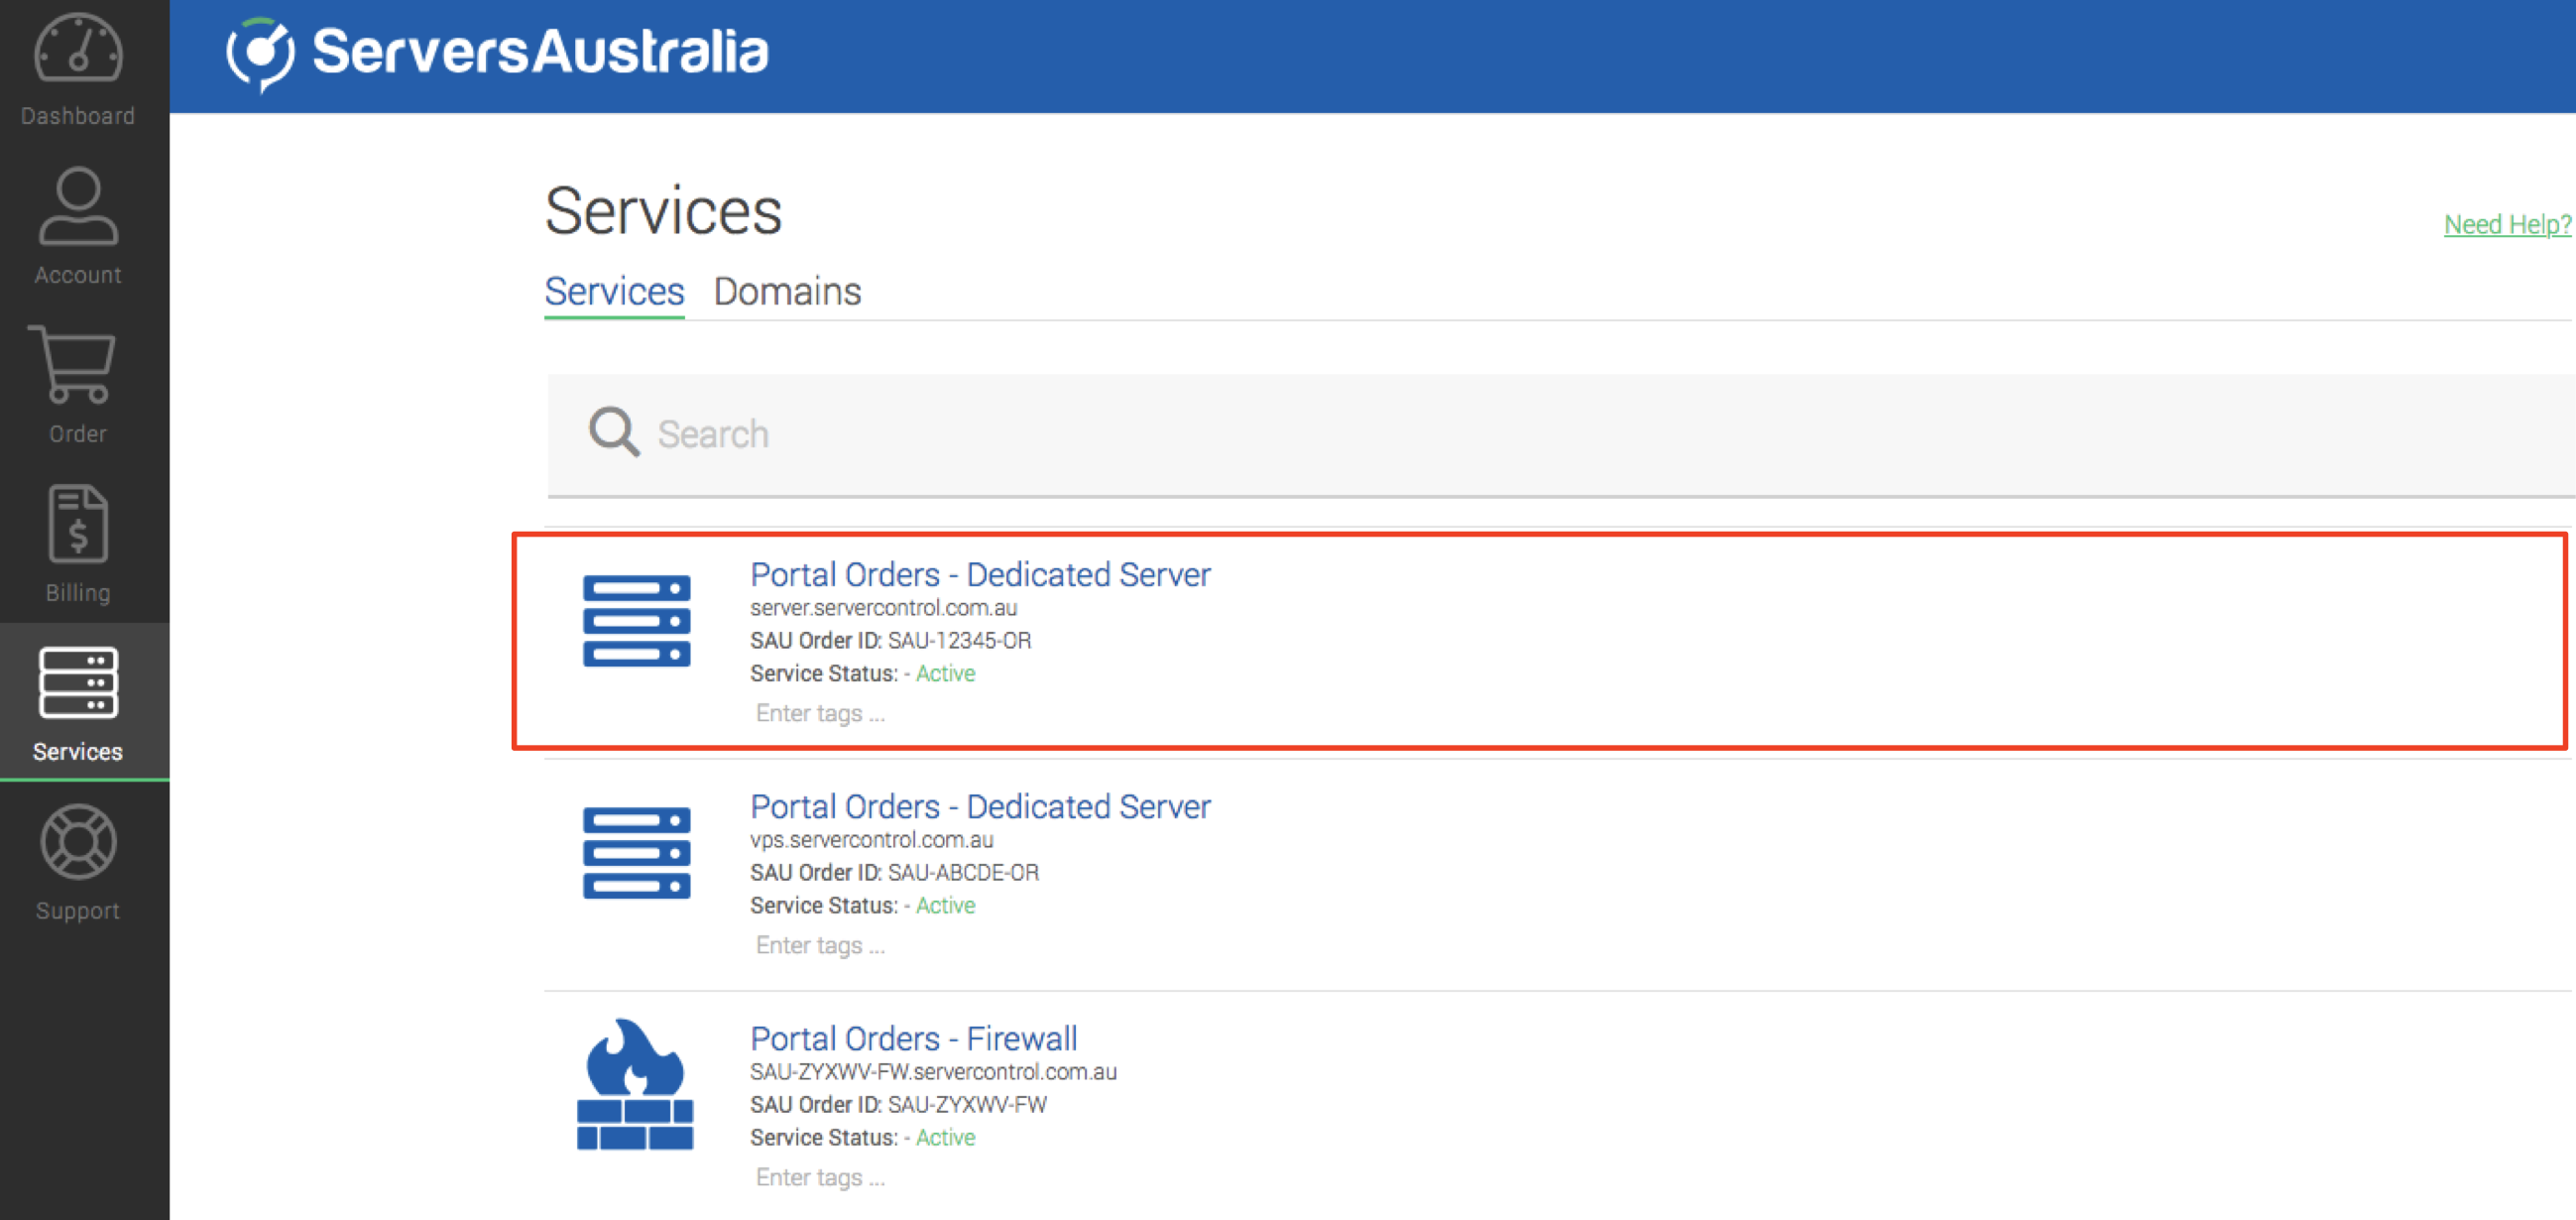This screenshot has height=1220, width=2576.
Task: Open the first Portal Orders - Dedicated Server link
Action: pos(979,575)
